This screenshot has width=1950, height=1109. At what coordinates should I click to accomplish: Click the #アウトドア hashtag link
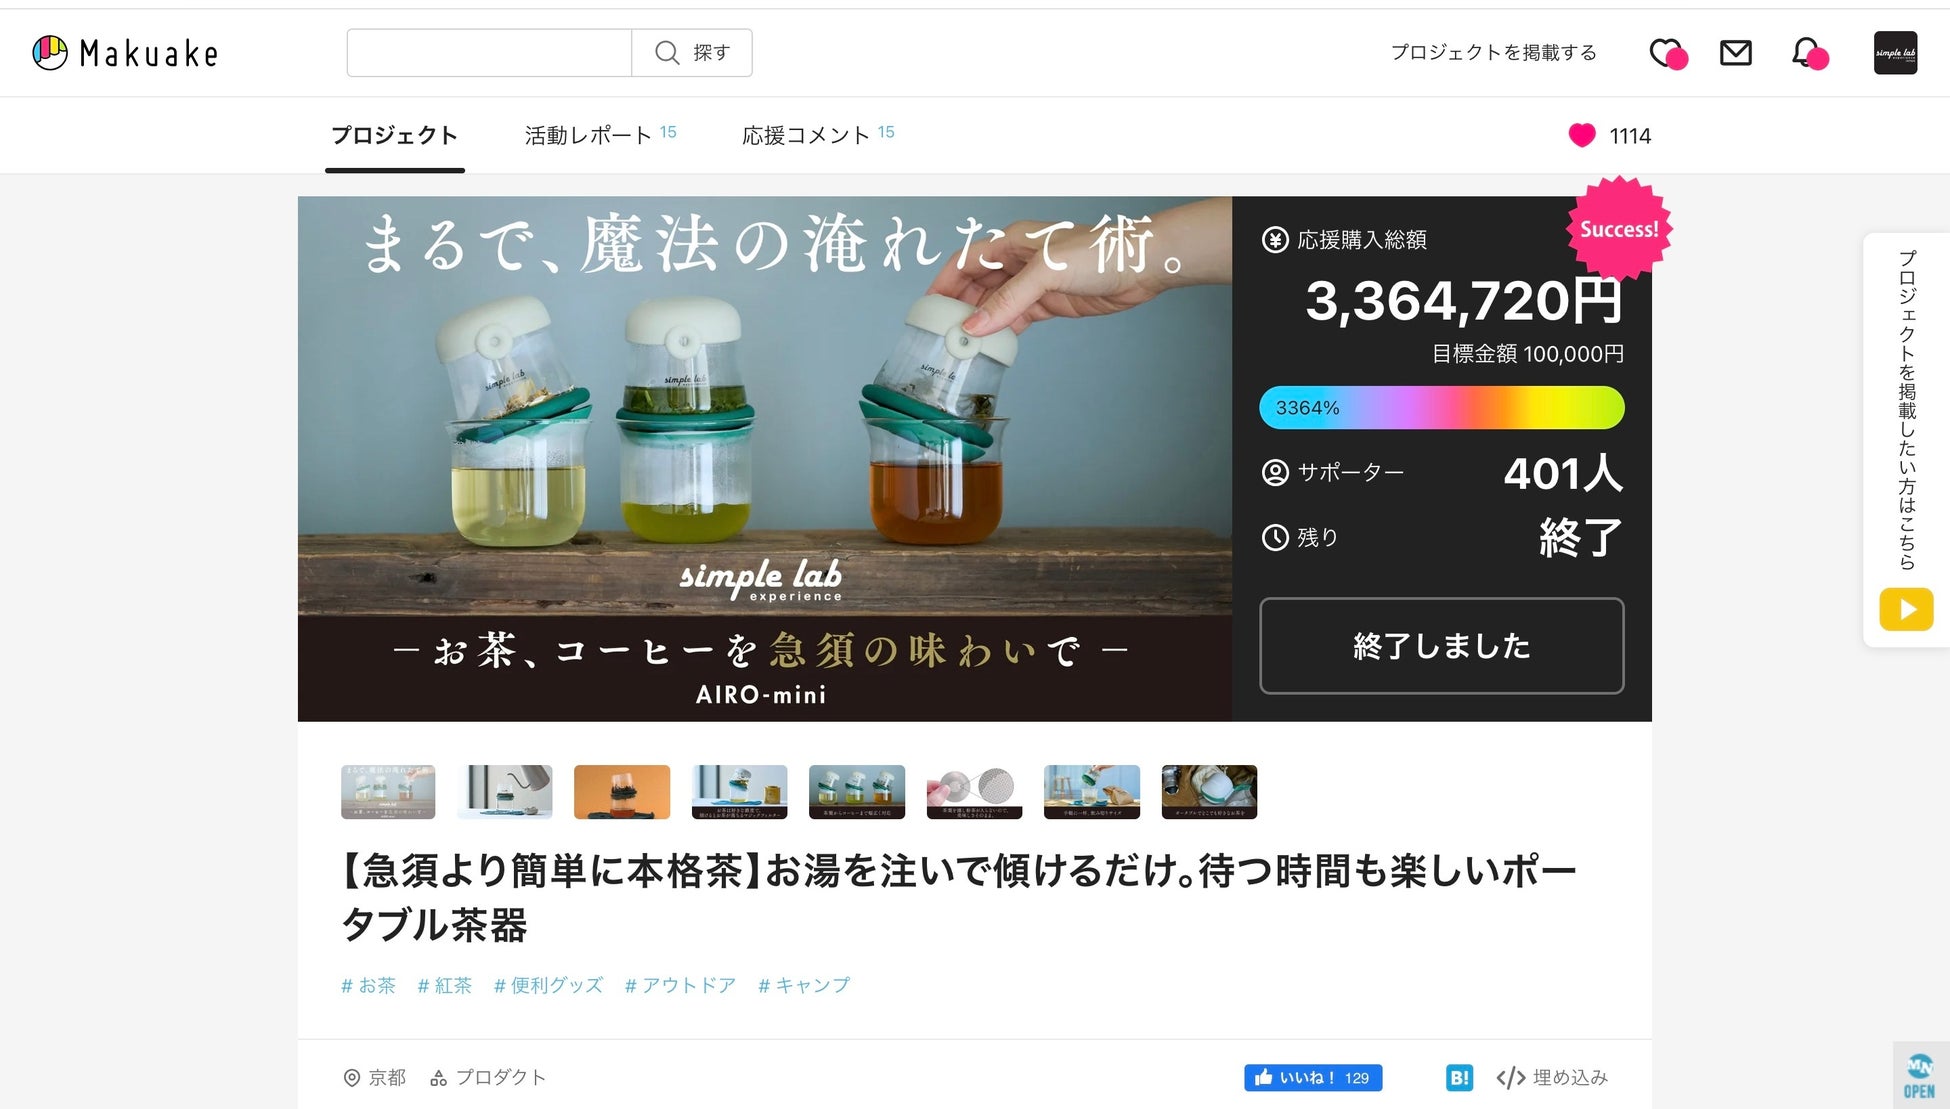[680, 985]
